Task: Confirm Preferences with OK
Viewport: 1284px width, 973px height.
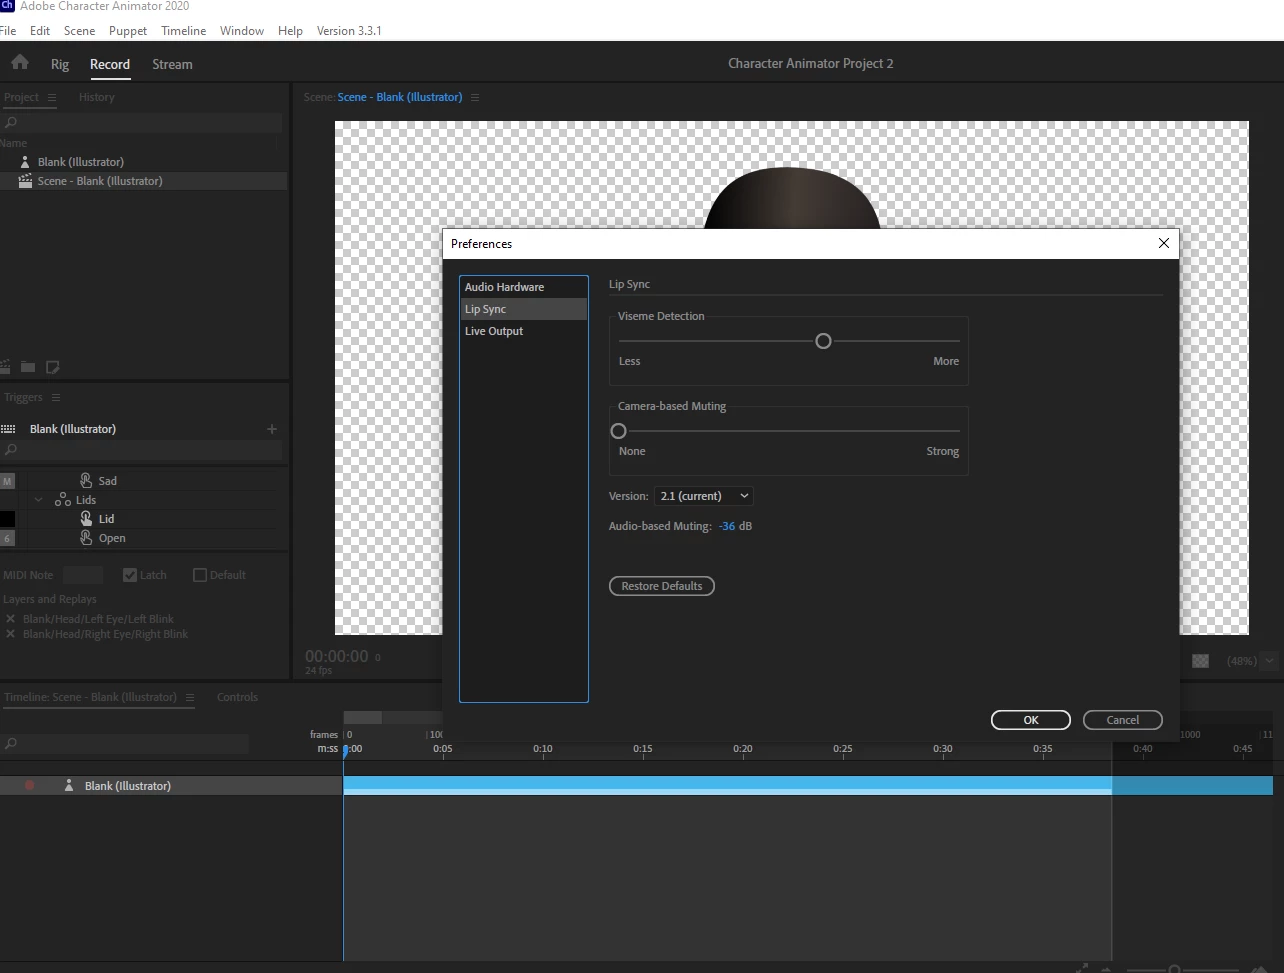Action: pos(1031,720)
